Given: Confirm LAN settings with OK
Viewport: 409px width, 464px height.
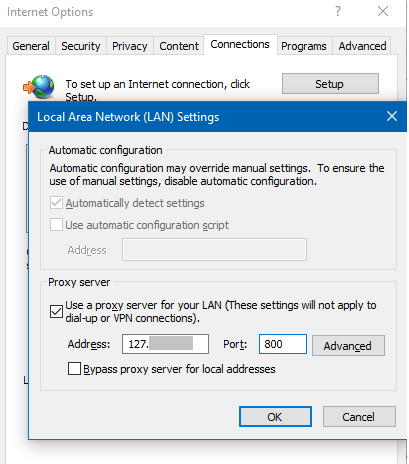Looking at the screenshot, I should pyautogui.click(x=275, y=417).
